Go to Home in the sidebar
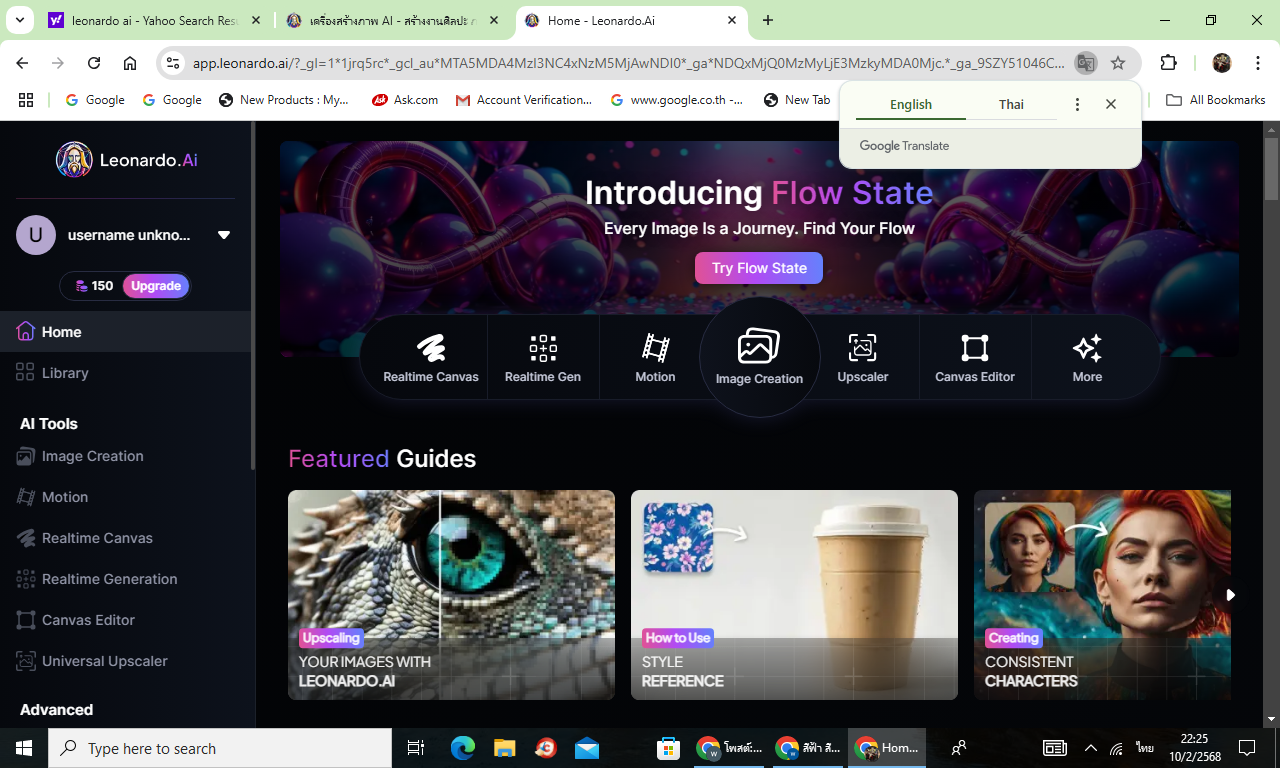Image resolution: width=1280 pixels, height=768 pixels. (x=125, y=331)
